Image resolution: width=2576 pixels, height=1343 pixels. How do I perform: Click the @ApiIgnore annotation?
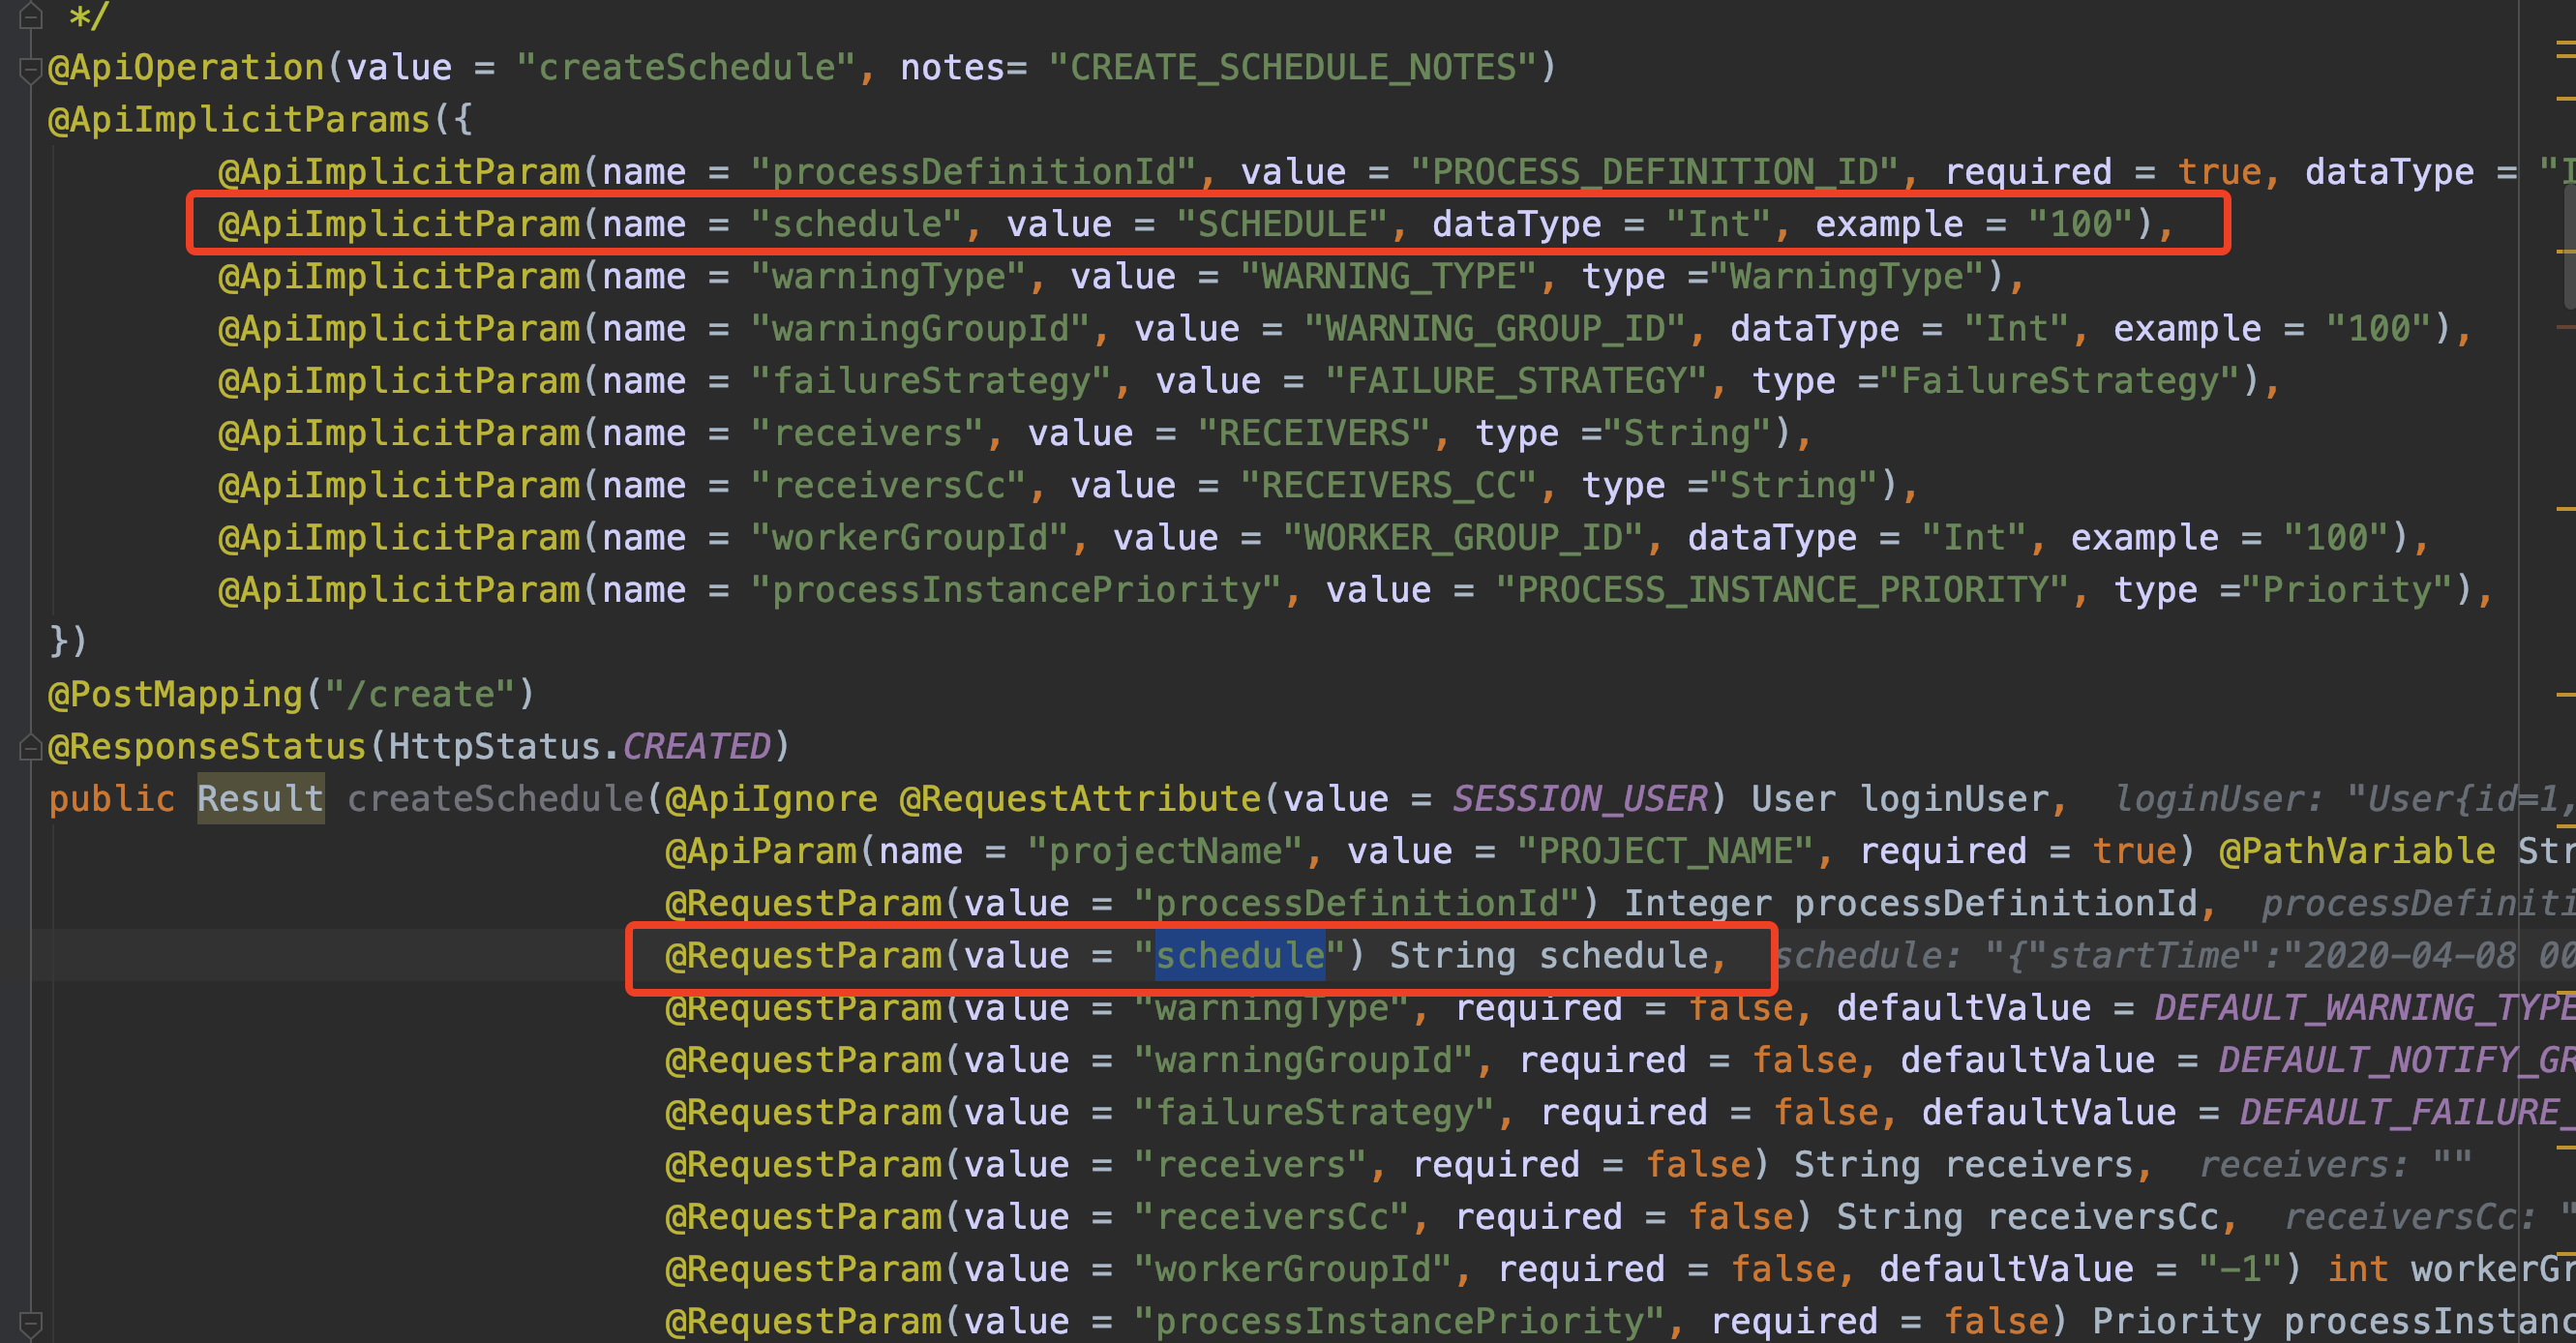click(x=771, y=799)
